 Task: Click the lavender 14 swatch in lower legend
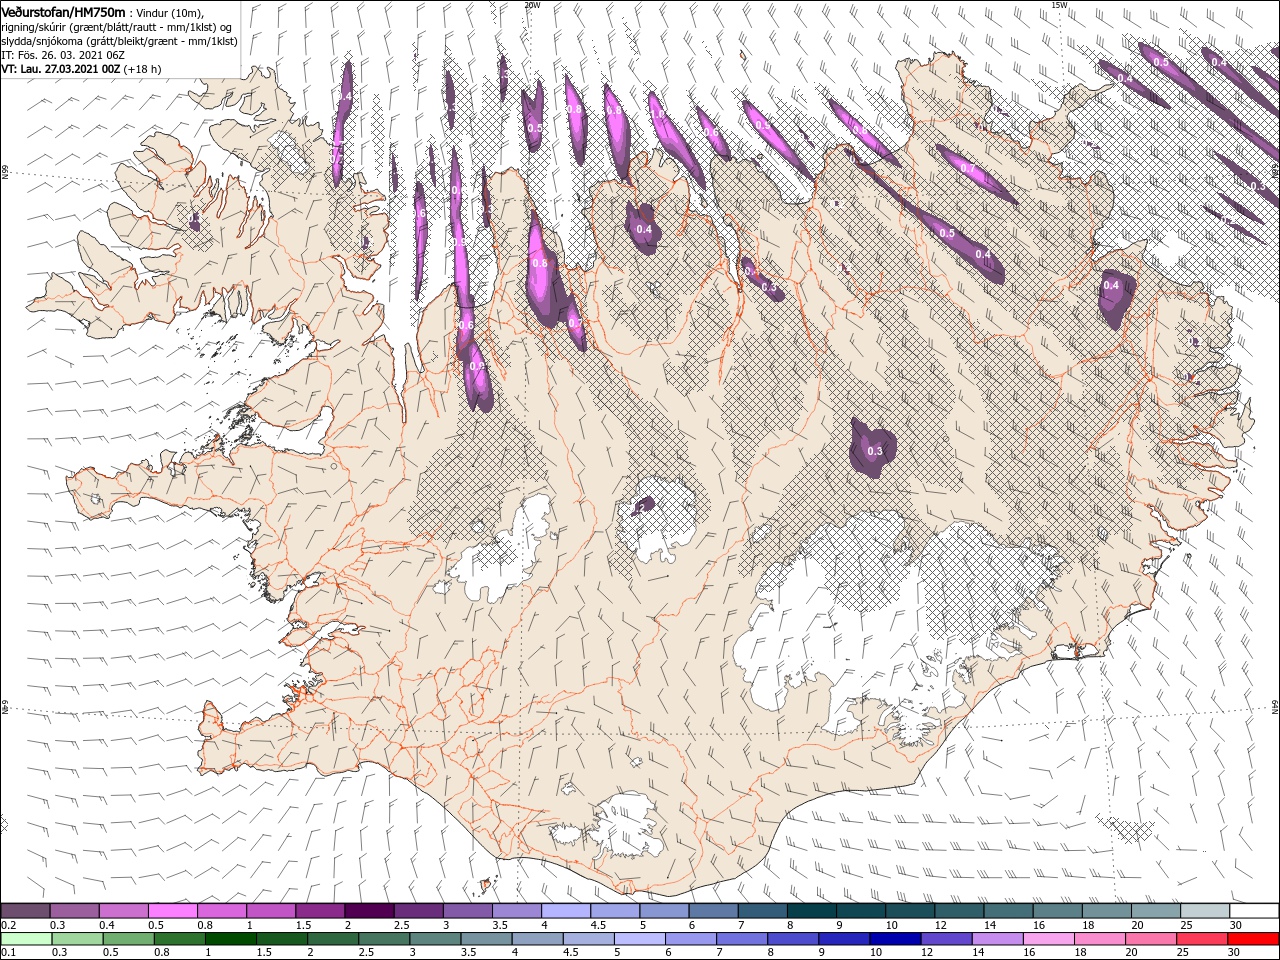pos(997,939)
